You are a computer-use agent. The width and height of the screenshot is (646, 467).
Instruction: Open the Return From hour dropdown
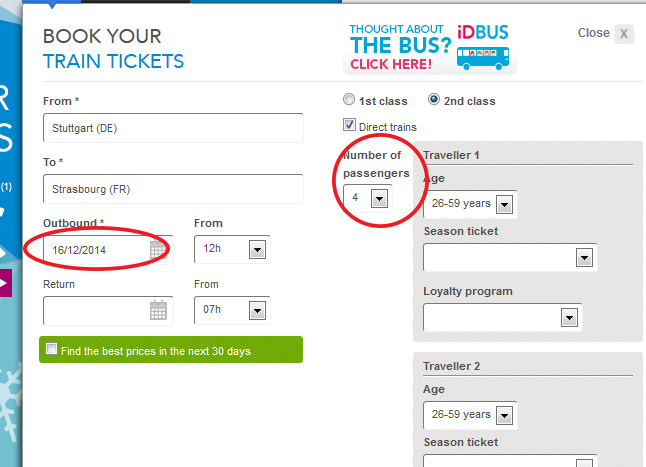click(x=232, y=310)
